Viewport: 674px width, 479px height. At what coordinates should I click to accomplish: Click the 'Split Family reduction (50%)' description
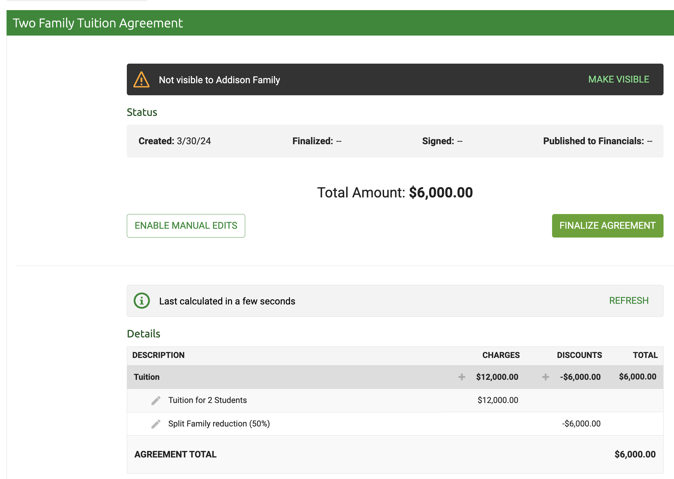219,424
